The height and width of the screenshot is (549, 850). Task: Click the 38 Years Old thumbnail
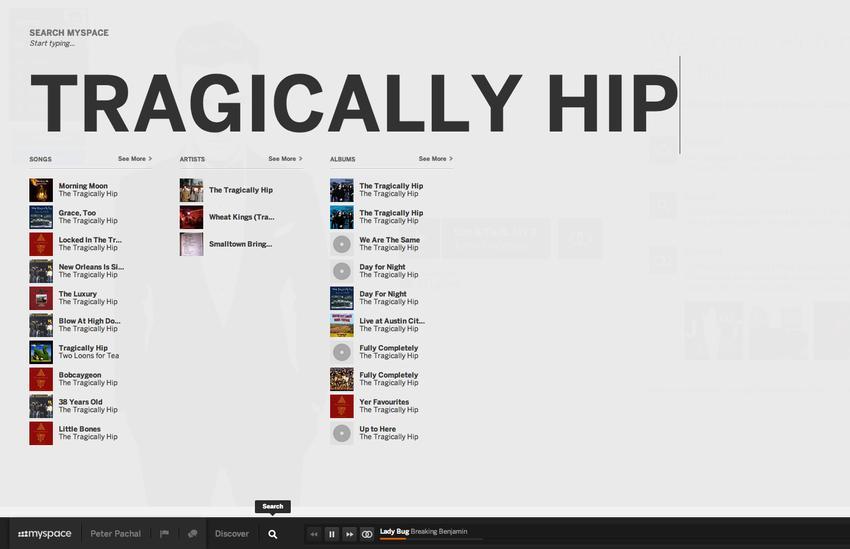tap(41, 406)
